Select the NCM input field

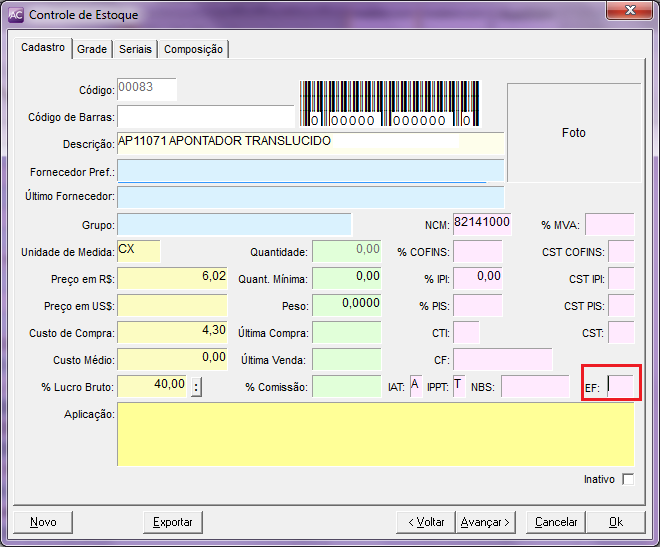pyautogui.click(x=482, y=223)
